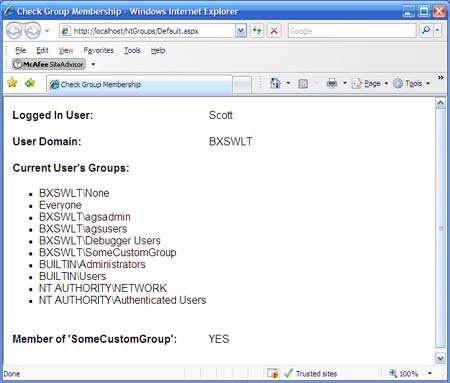Expand the zoom level dropdown arrow

[430, 373]
